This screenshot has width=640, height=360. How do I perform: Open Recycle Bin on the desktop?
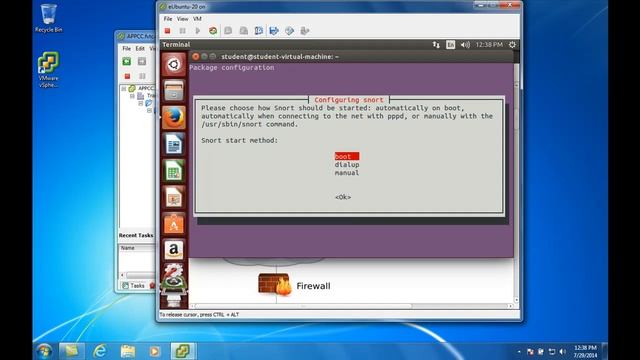[48, 18]
